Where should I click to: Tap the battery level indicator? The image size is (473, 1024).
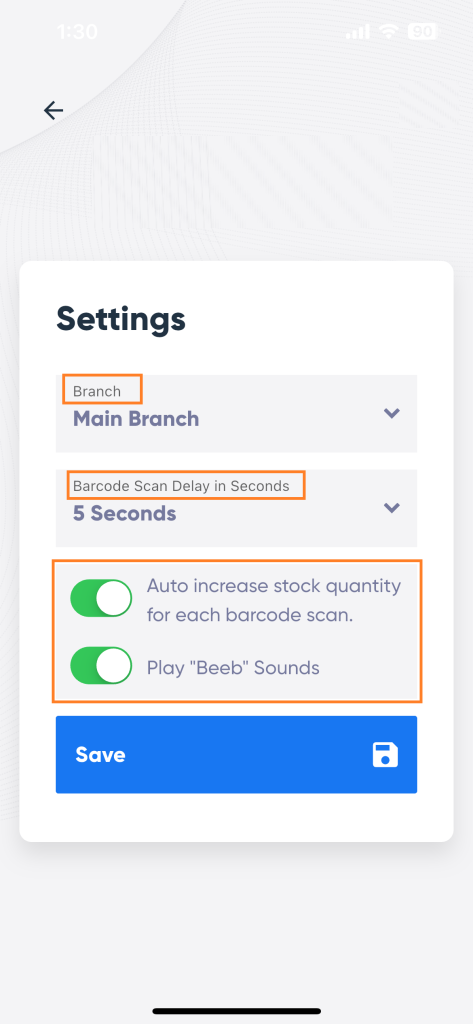click(x=422, y=31)
